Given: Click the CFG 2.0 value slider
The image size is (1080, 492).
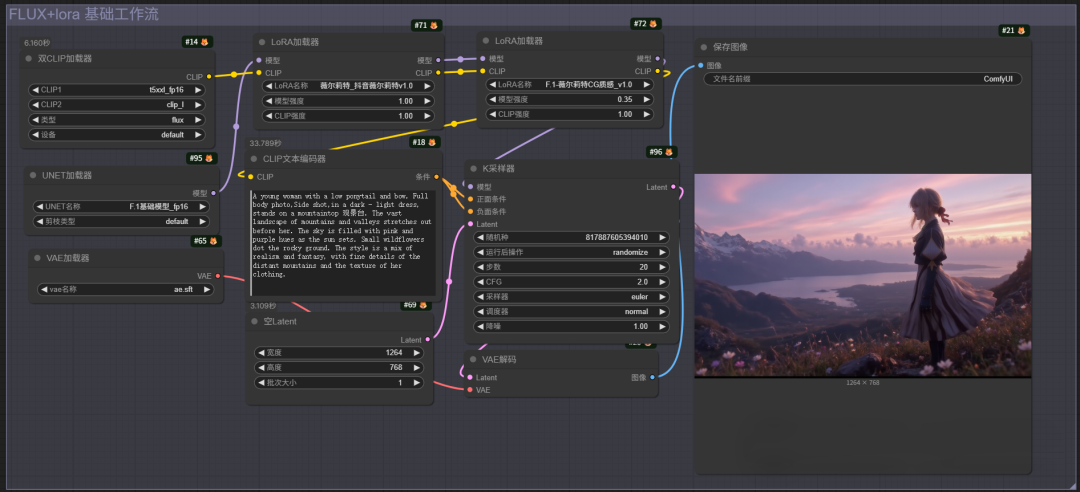Looking at the screenshot, I should pos(571,282).
